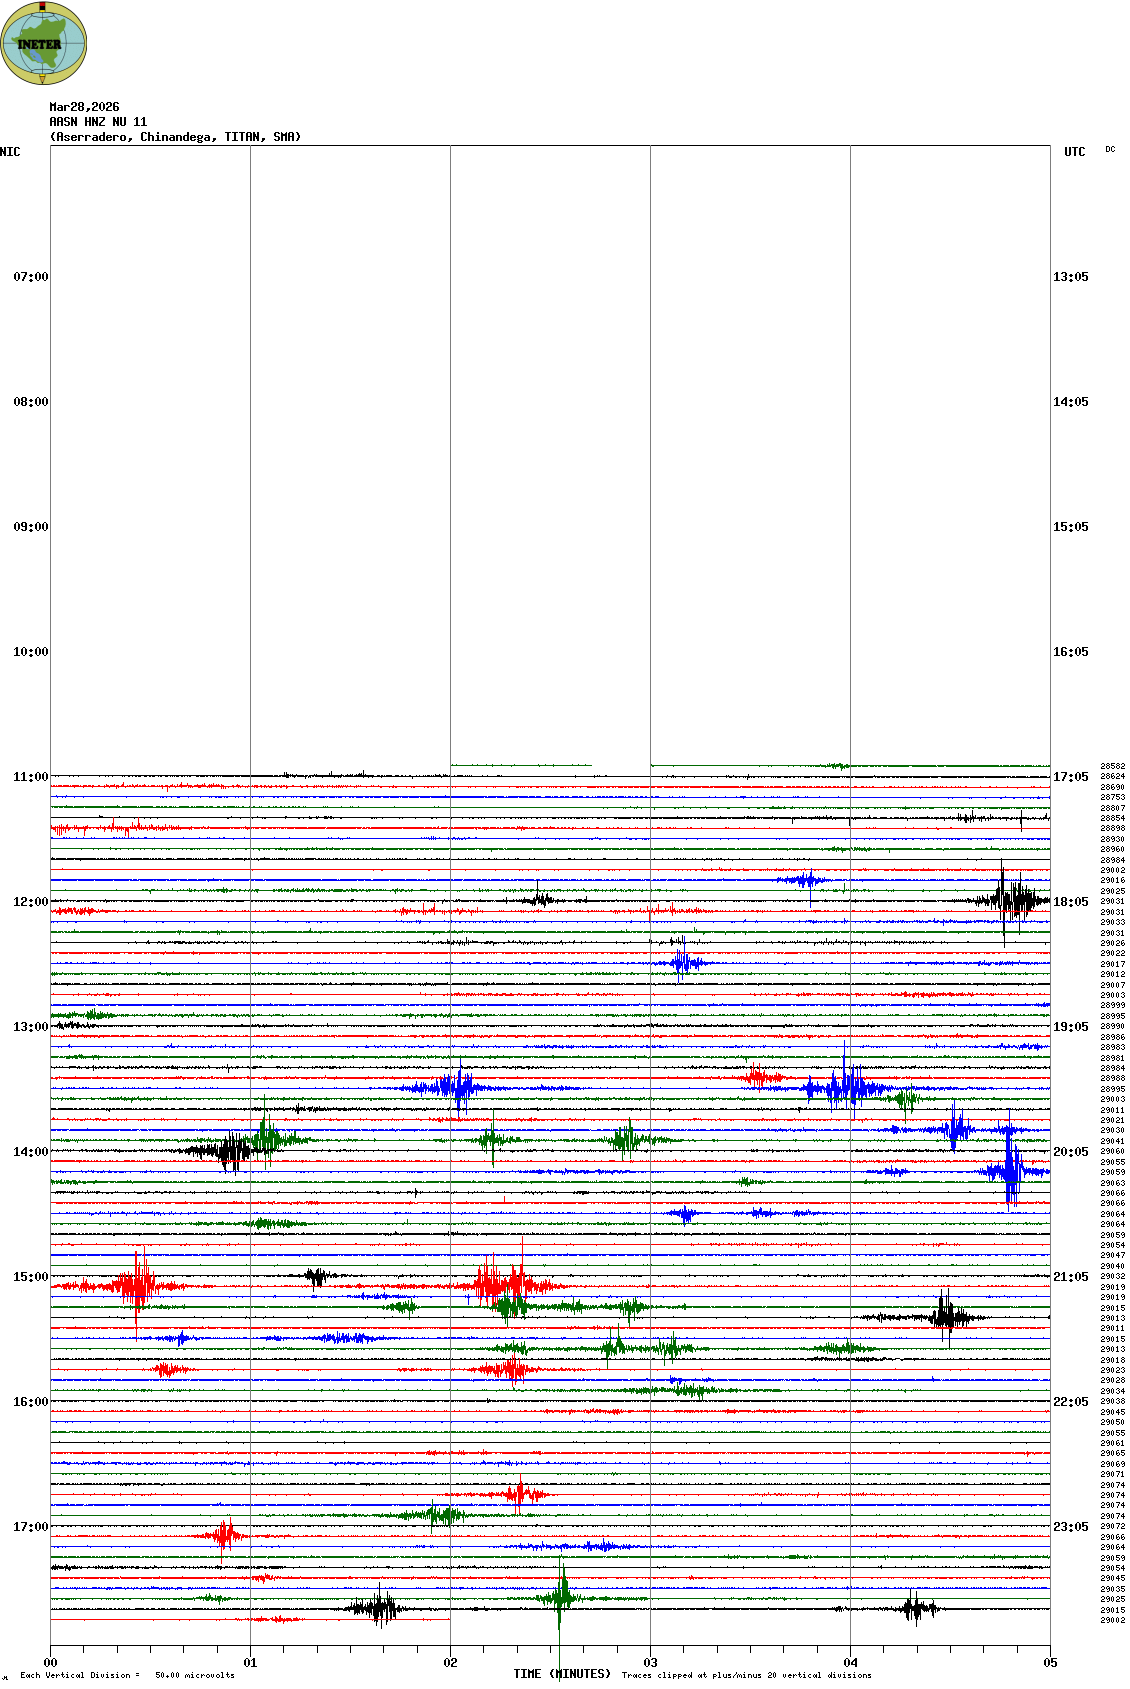The width and height of the screenshot is (1130, 1689).
Task: Select the 15:00 local time label
Action: (x=30, y=1277)
